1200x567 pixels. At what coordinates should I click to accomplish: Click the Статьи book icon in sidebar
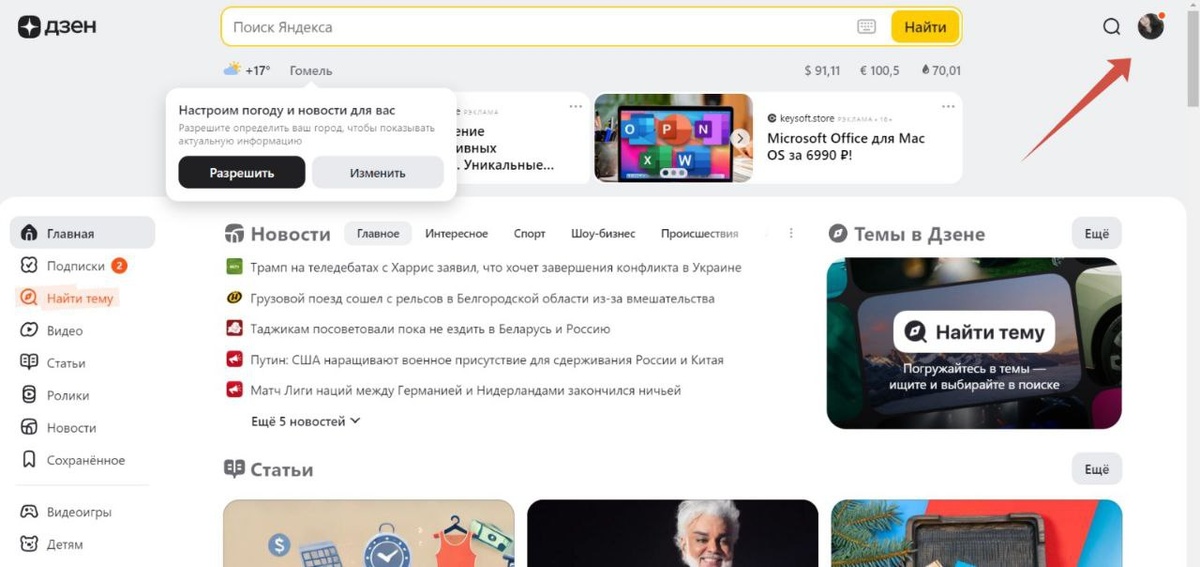pos(29,363)
